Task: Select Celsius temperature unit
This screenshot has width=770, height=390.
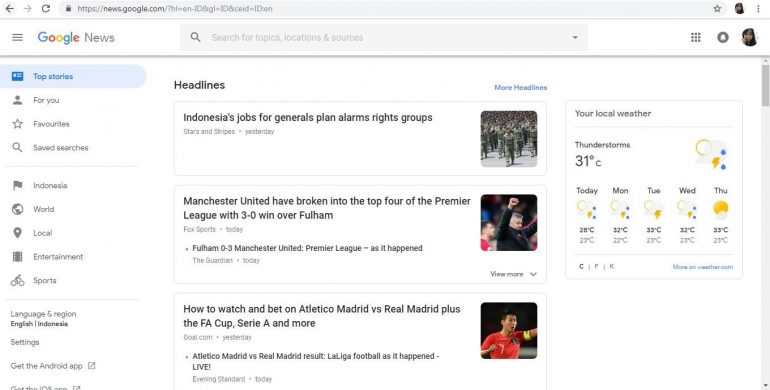Action: coord(581,267)
